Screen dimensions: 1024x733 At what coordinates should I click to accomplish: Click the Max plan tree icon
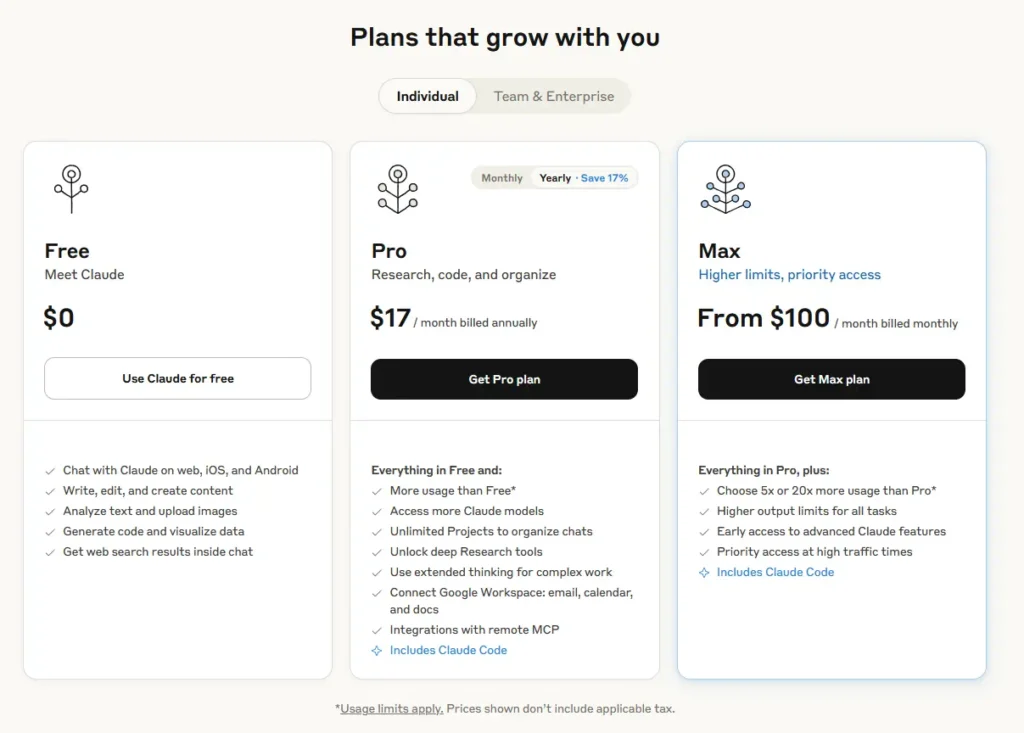725,188
